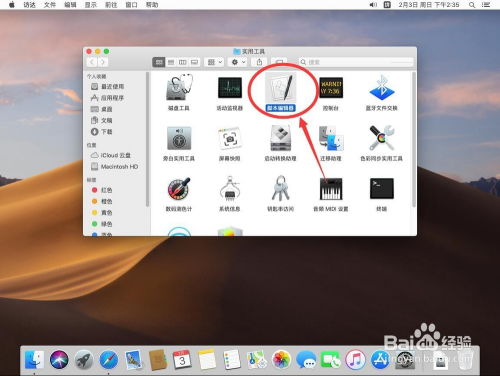This screenshot has width=500, height=376.
Task: Open the 访达 (Finder) menu
Action: [29, 5]
